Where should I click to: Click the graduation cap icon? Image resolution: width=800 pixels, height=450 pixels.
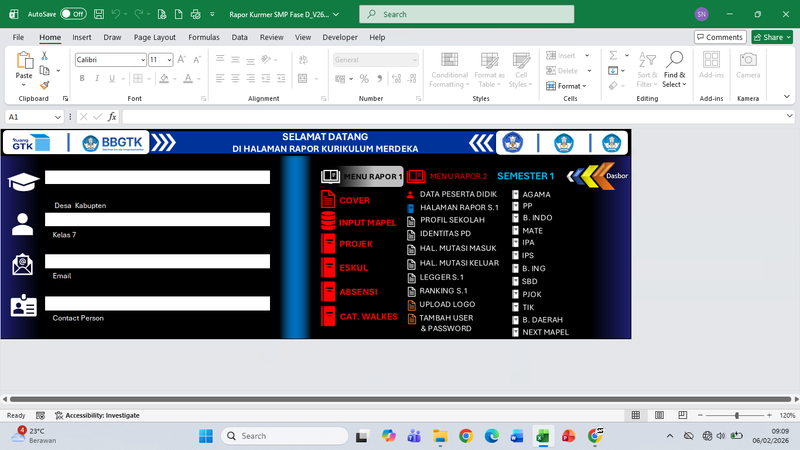coord(23,182)
